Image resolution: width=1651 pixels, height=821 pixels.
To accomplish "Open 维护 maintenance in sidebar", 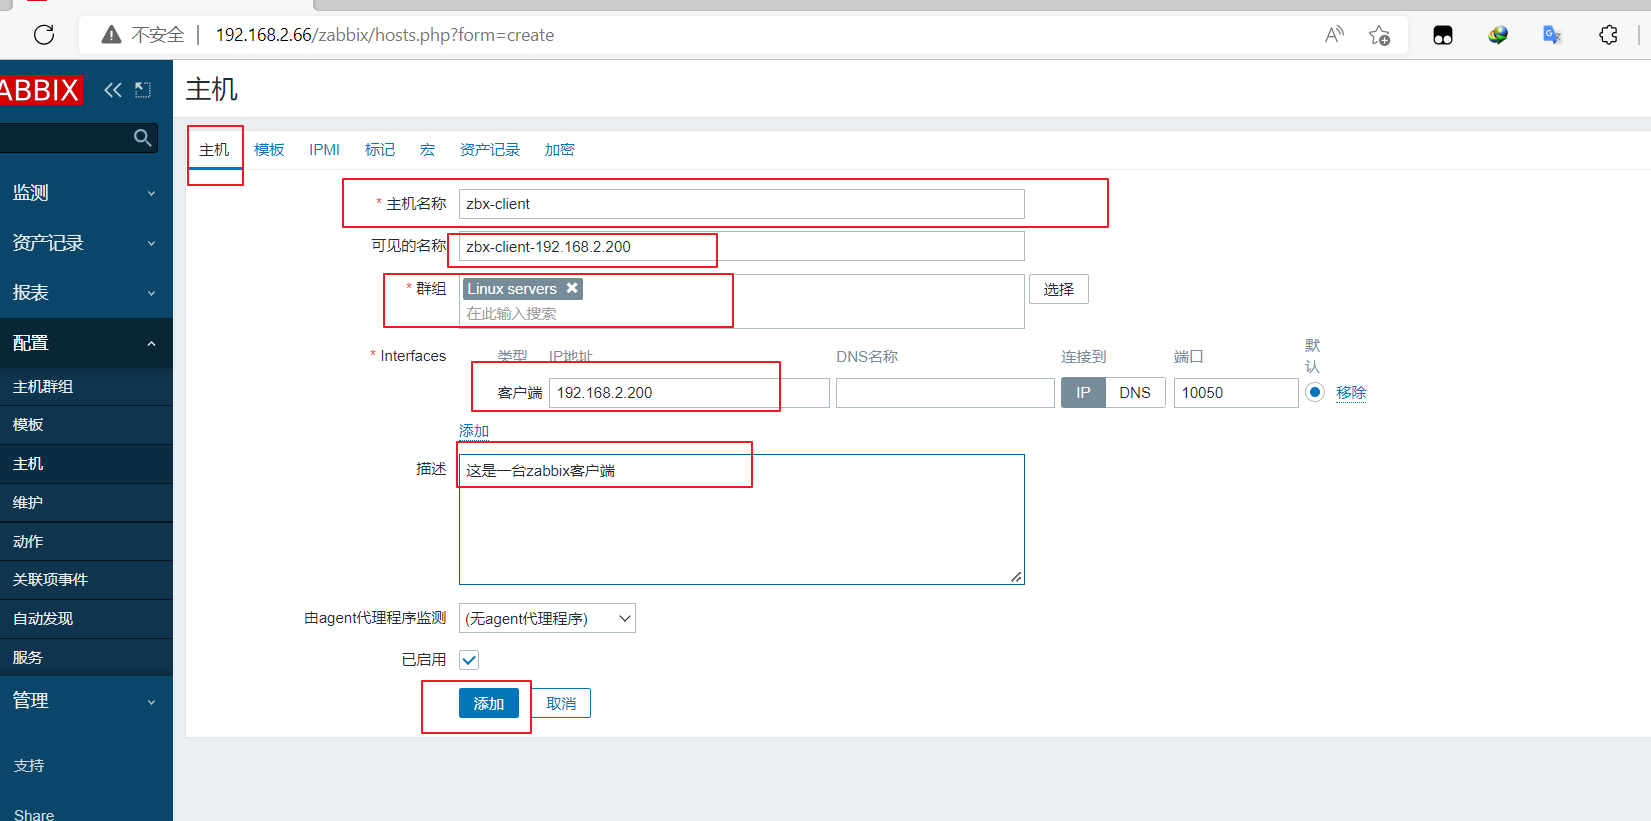I will 86,503.
